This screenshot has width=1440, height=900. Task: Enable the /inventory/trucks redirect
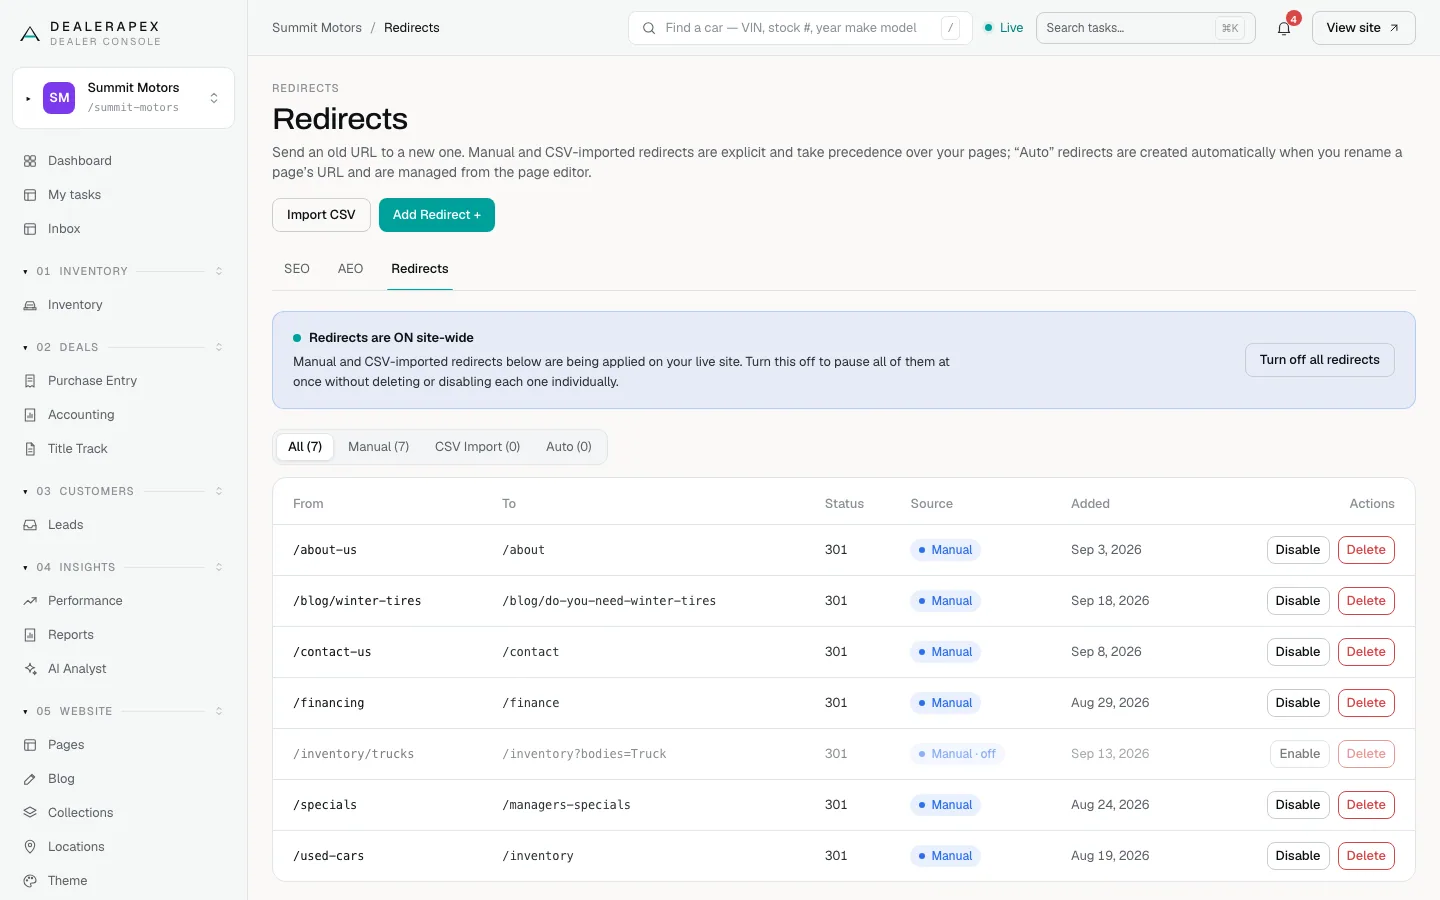[x=1299, y=754]
